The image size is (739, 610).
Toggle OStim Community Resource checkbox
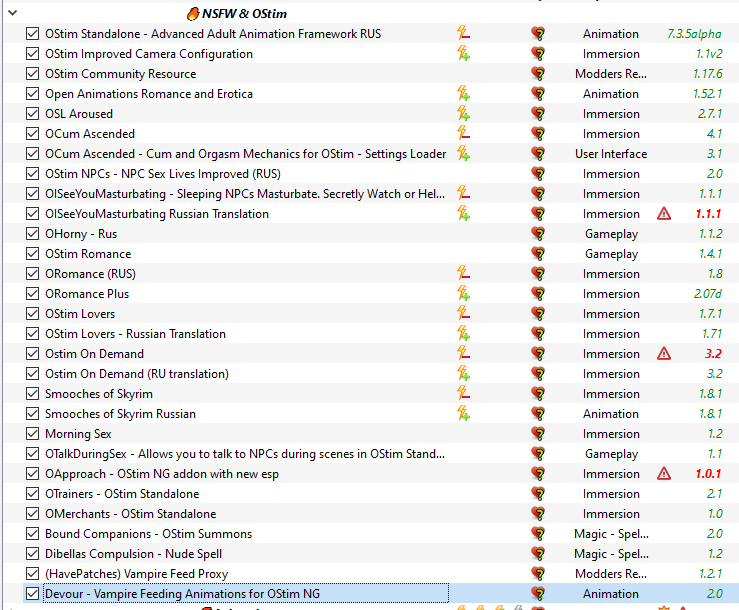point(33,74)
